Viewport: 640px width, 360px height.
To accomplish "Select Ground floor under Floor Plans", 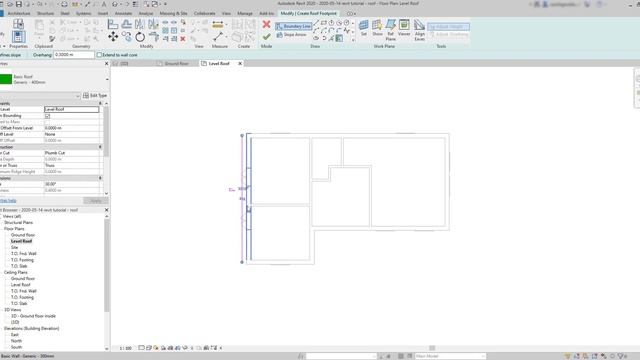I will [x=23, y=235].
